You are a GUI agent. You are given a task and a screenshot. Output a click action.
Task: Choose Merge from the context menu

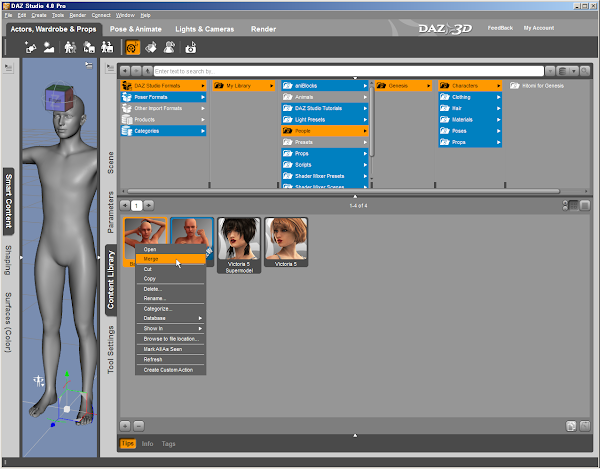170,259
